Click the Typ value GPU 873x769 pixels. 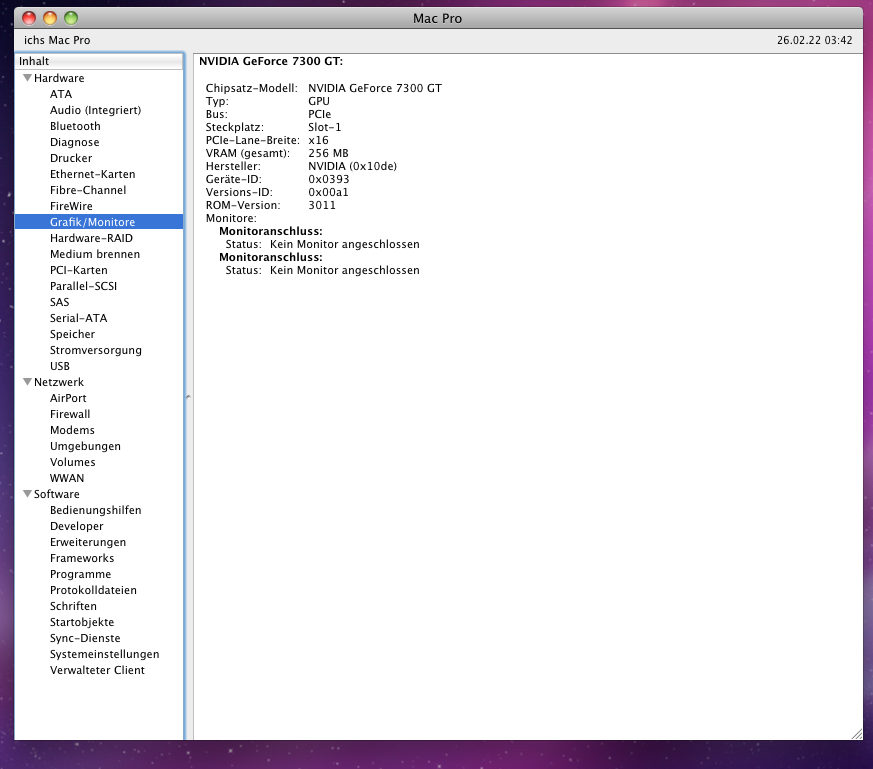[319, 101]
